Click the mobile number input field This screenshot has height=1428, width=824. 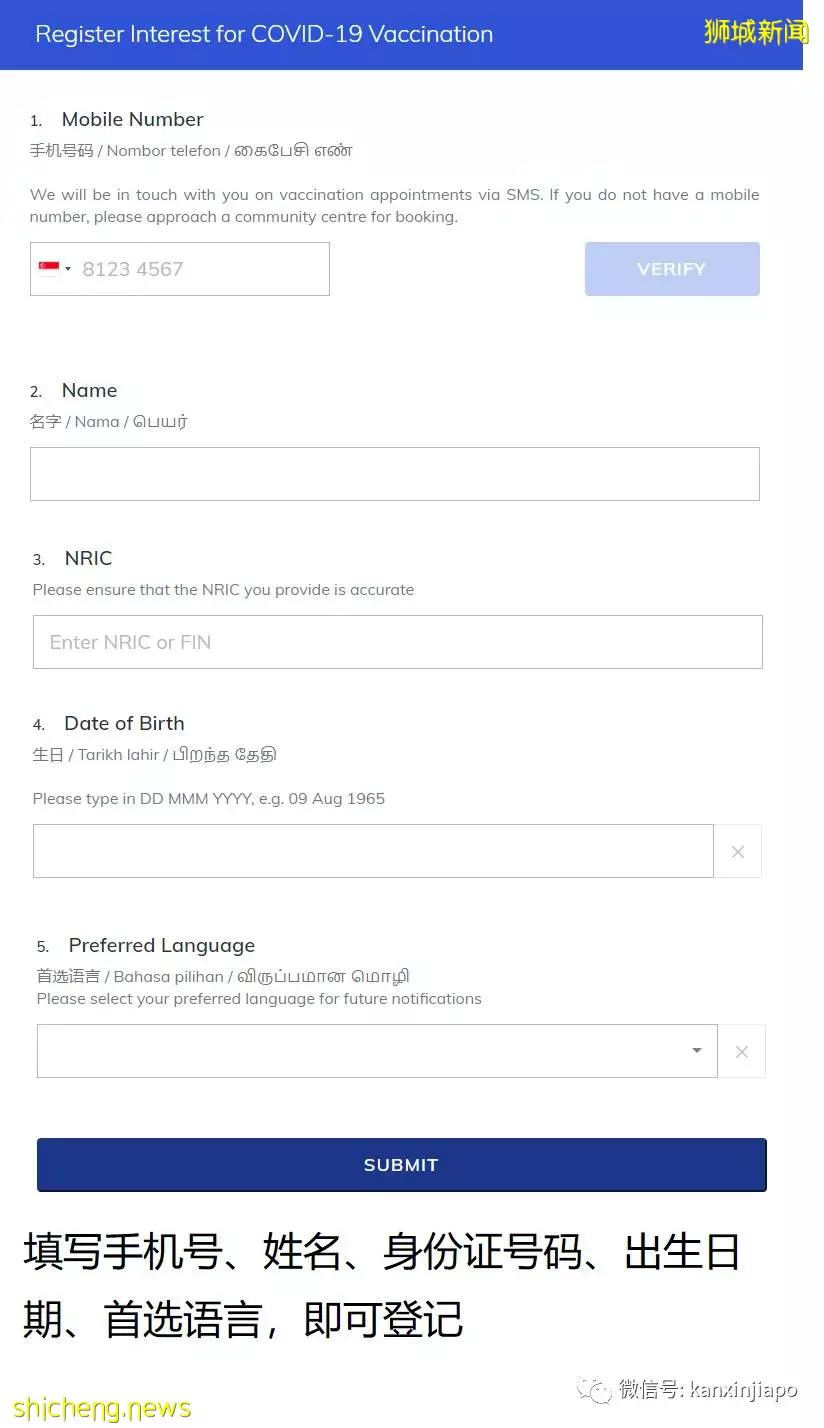pos(180,269)
